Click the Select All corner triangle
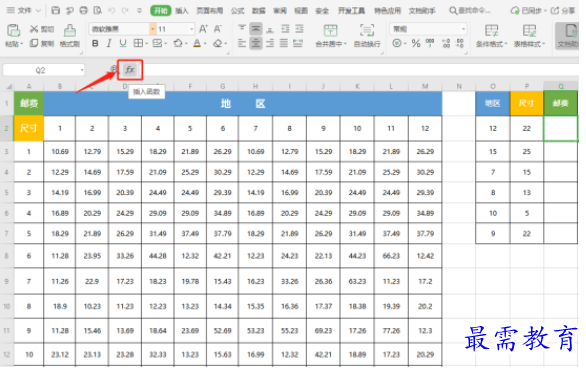 (9, 86)
